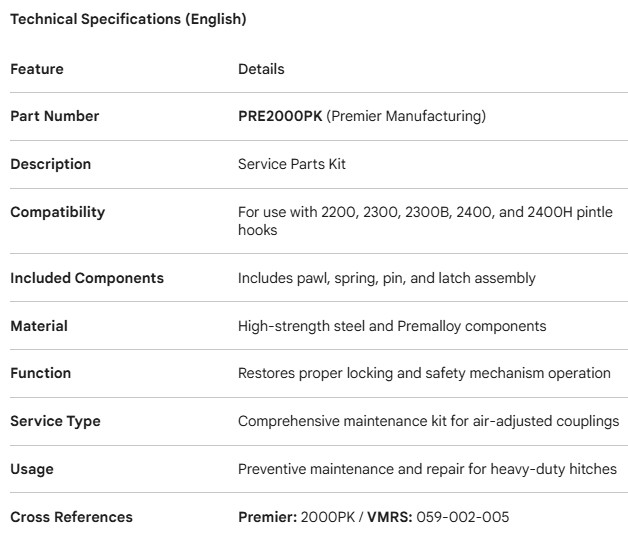Select the "Service Type" row label
Screen dimensions: 628x535
(55, 421)
